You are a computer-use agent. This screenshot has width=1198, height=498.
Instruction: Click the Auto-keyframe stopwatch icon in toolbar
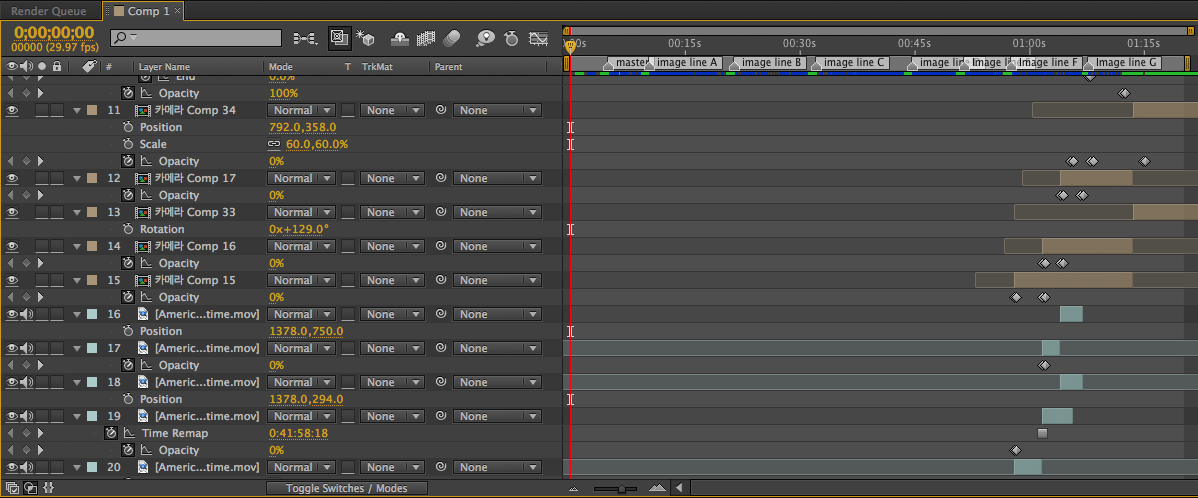click(x=511, y=38)
